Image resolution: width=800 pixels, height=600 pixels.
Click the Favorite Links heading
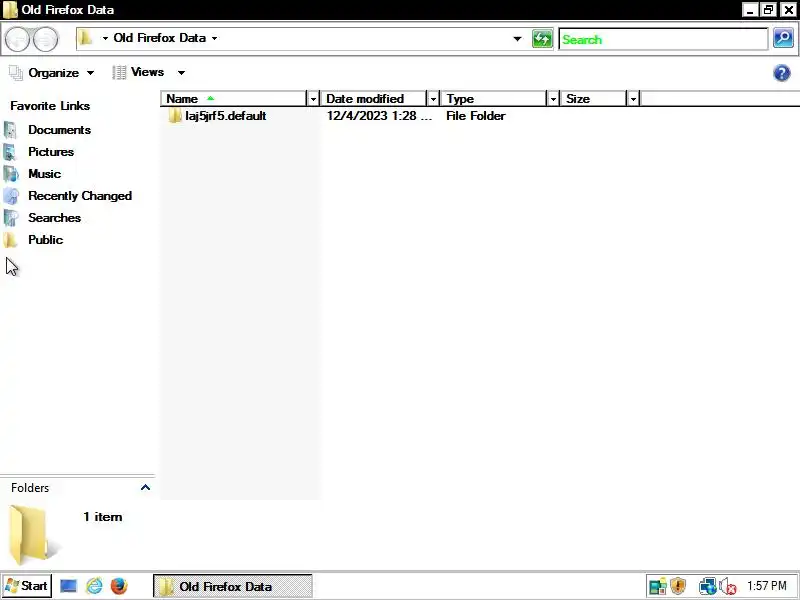[x=50, y=106]
